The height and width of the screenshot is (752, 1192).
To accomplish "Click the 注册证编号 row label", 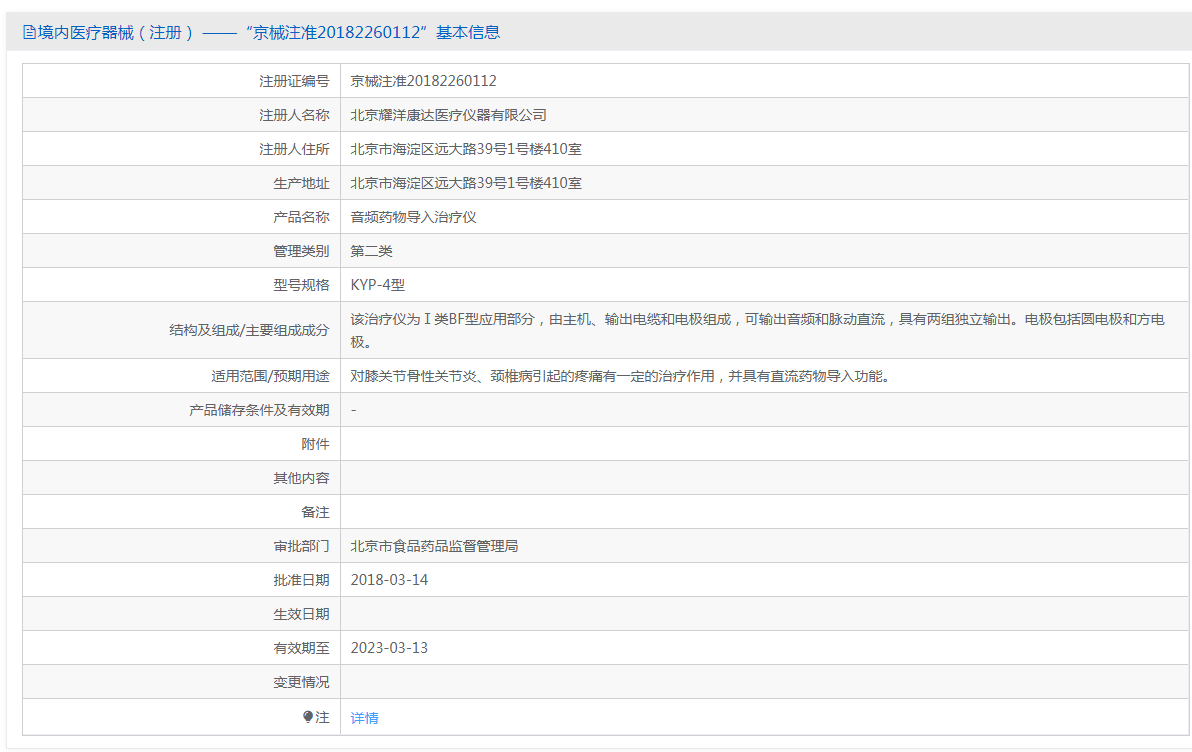I will coord(294,81).
